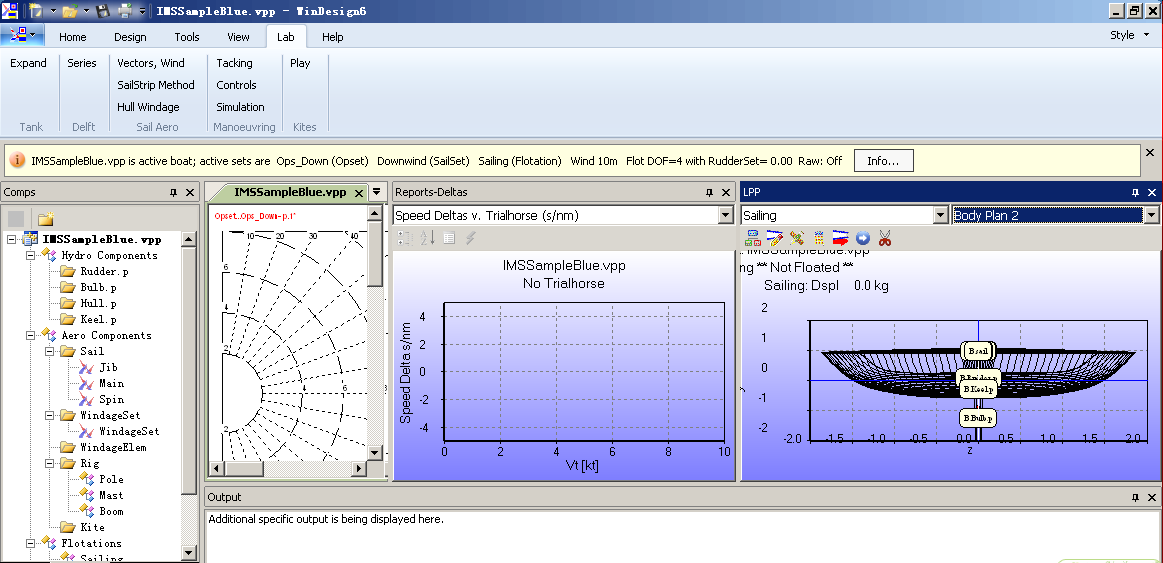Click Tacking in Manoeuvring group

pos(234,63)
